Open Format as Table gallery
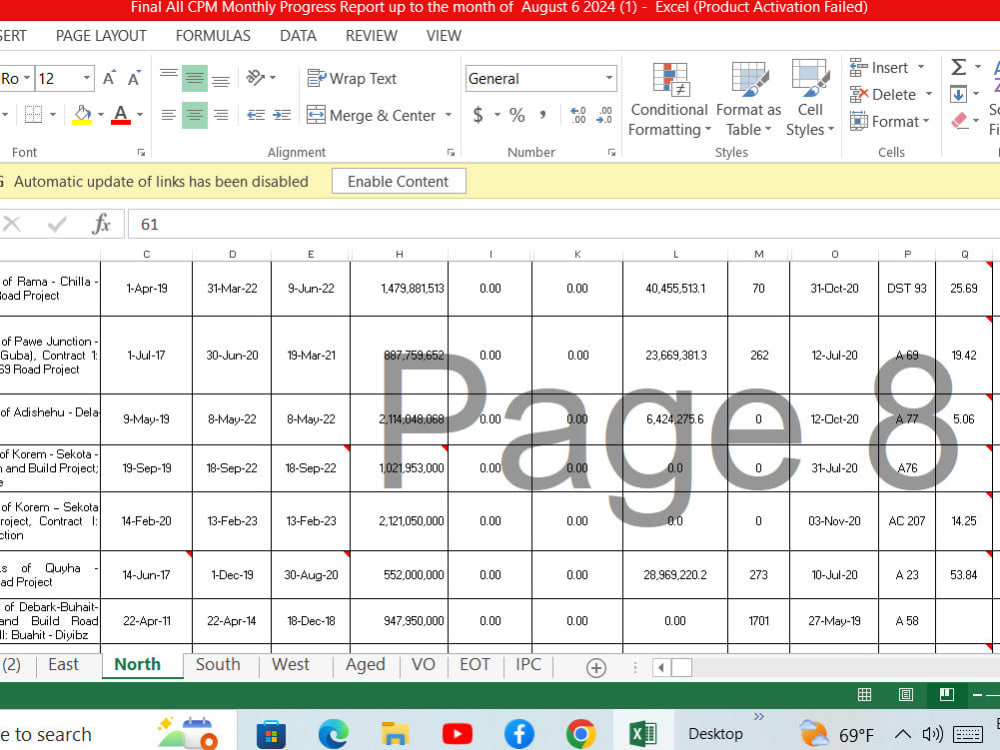Screen dimensions: 1000x750 (748, 99)
